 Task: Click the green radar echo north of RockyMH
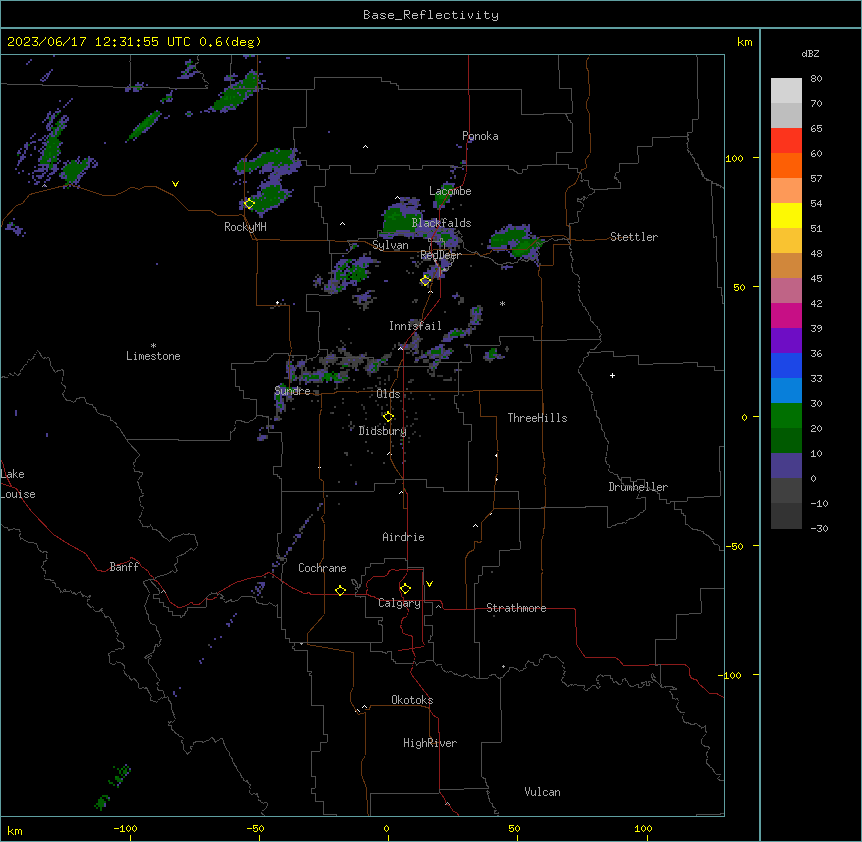(x=266, y=161)
